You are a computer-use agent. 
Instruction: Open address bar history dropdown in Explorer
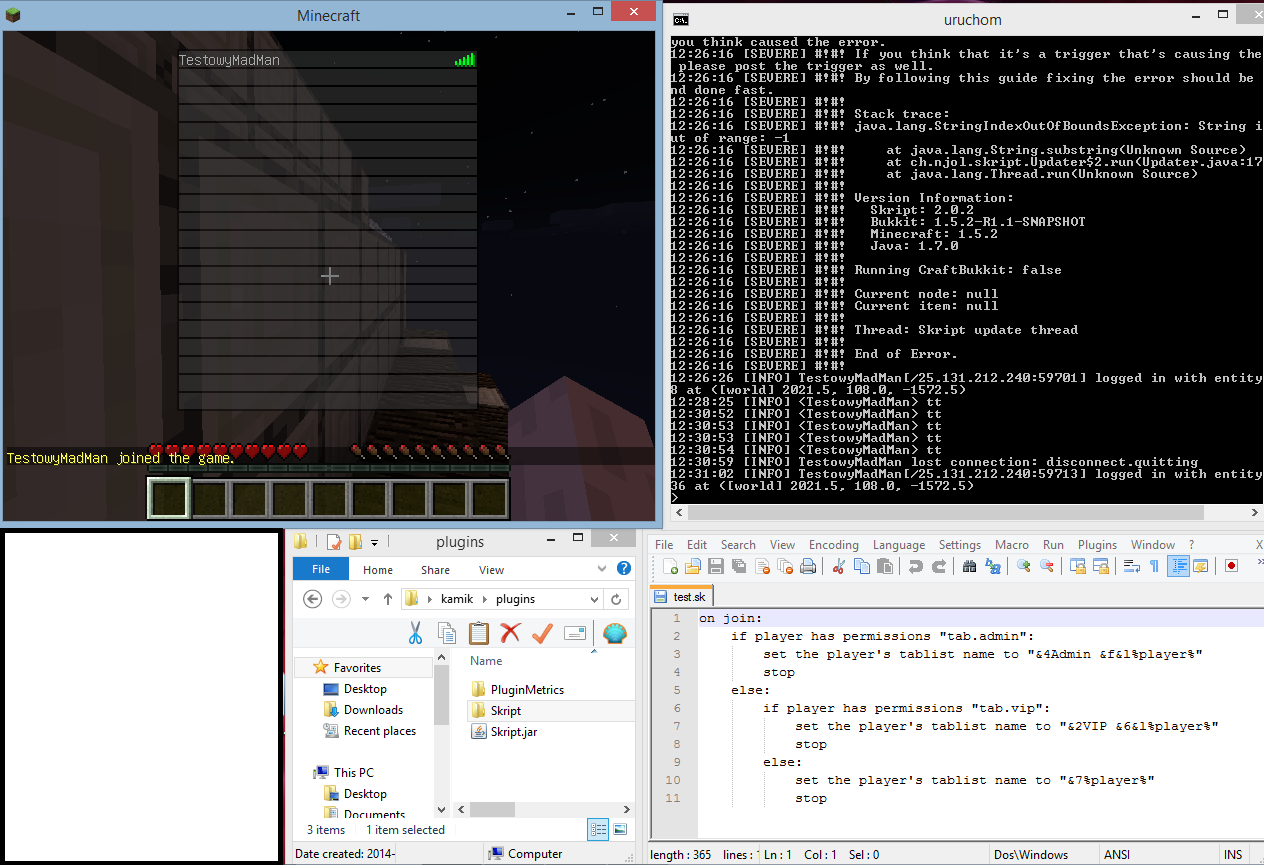593,600
